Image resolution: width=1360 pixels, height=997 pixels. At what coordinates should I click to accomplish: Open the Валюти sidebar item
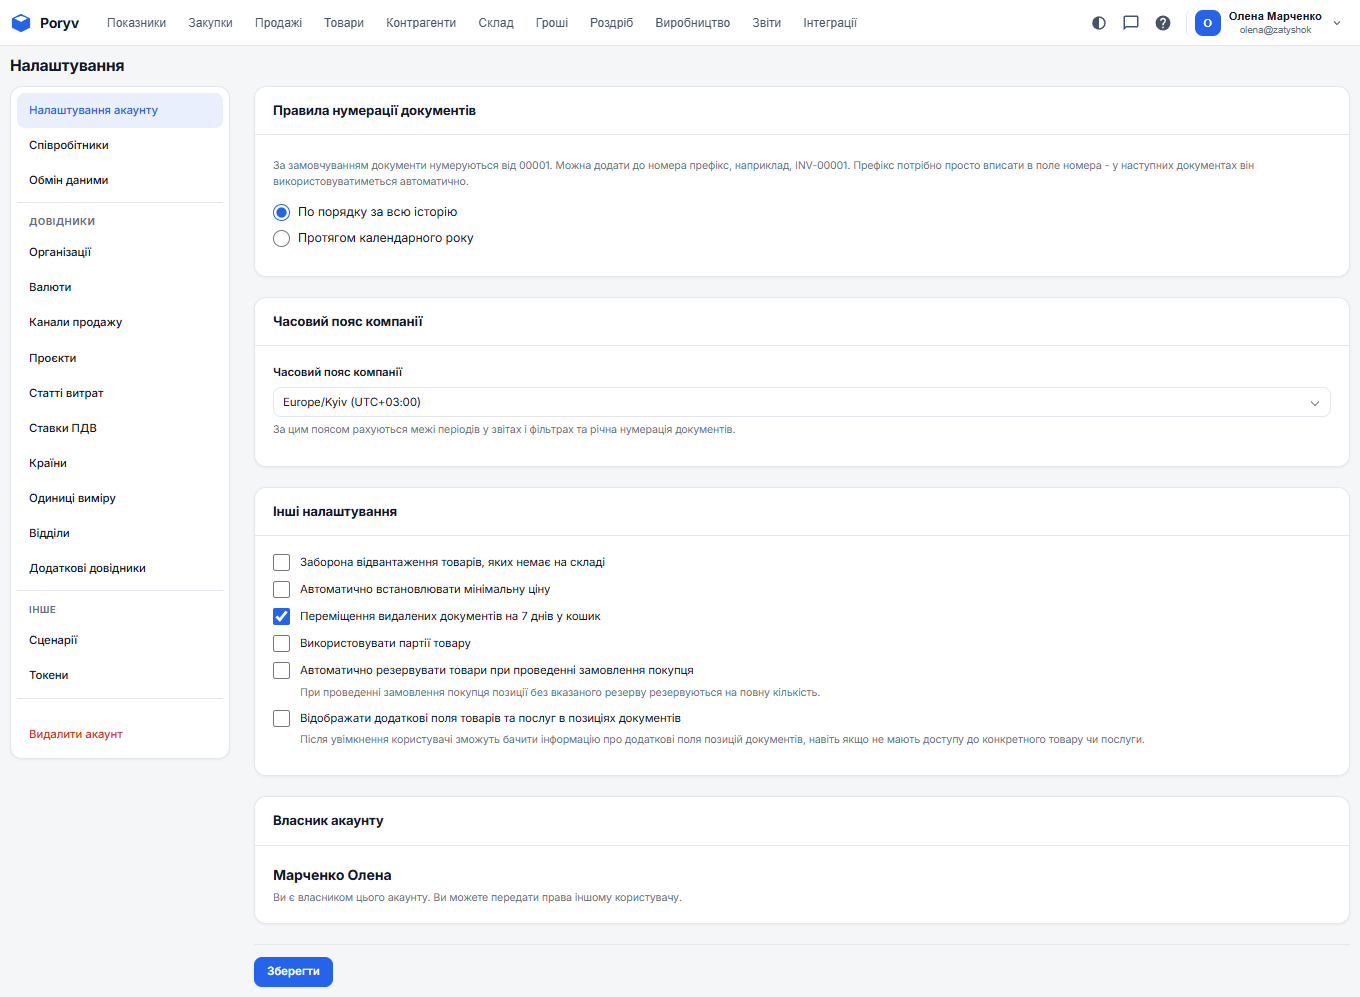[120, 287]
